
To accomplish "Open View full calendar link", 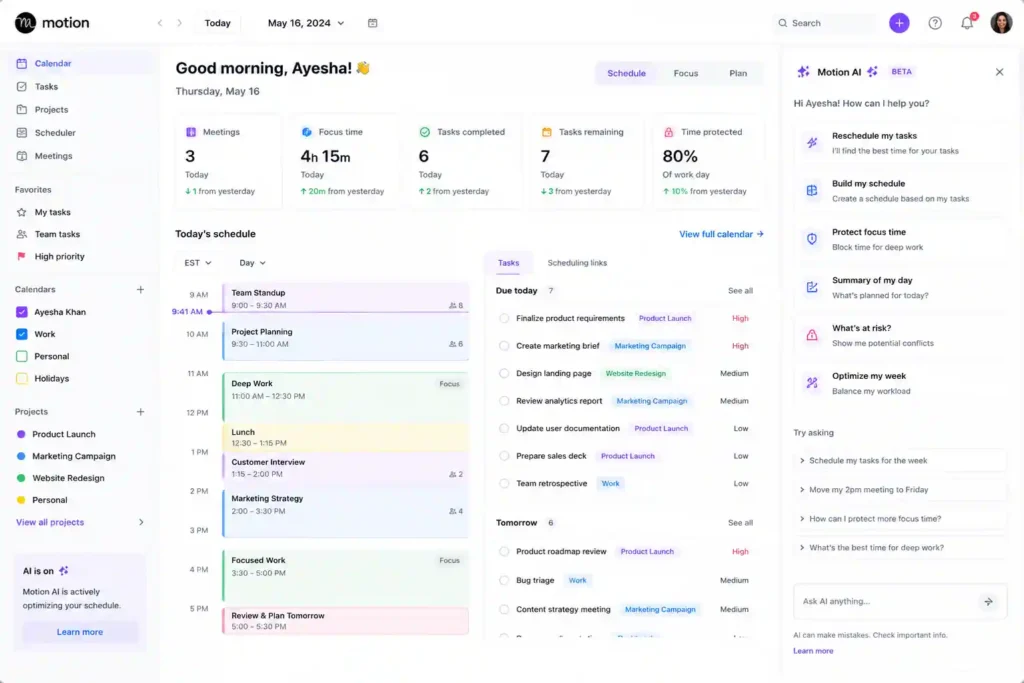I will pyautogui.click(x=721, y=234).
